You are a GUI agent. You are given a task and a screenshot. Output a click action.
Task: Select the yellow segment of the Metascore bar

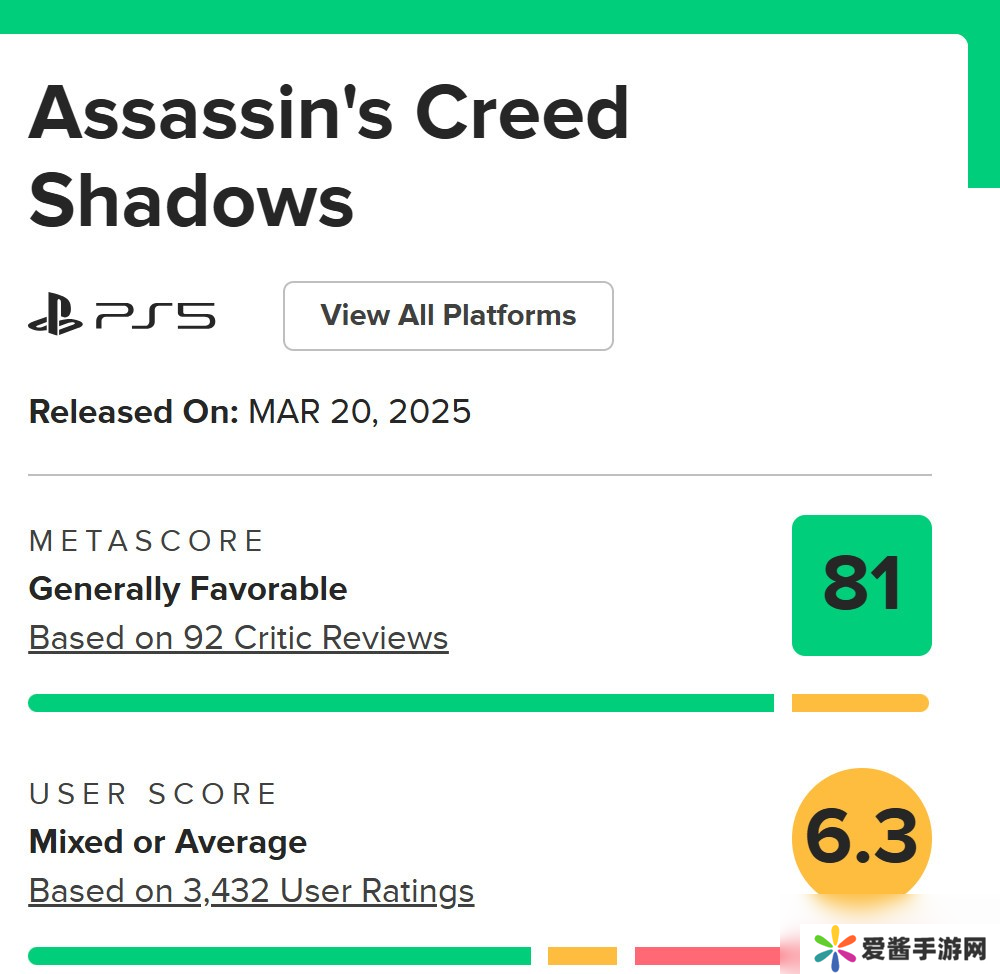pos(860,703)
